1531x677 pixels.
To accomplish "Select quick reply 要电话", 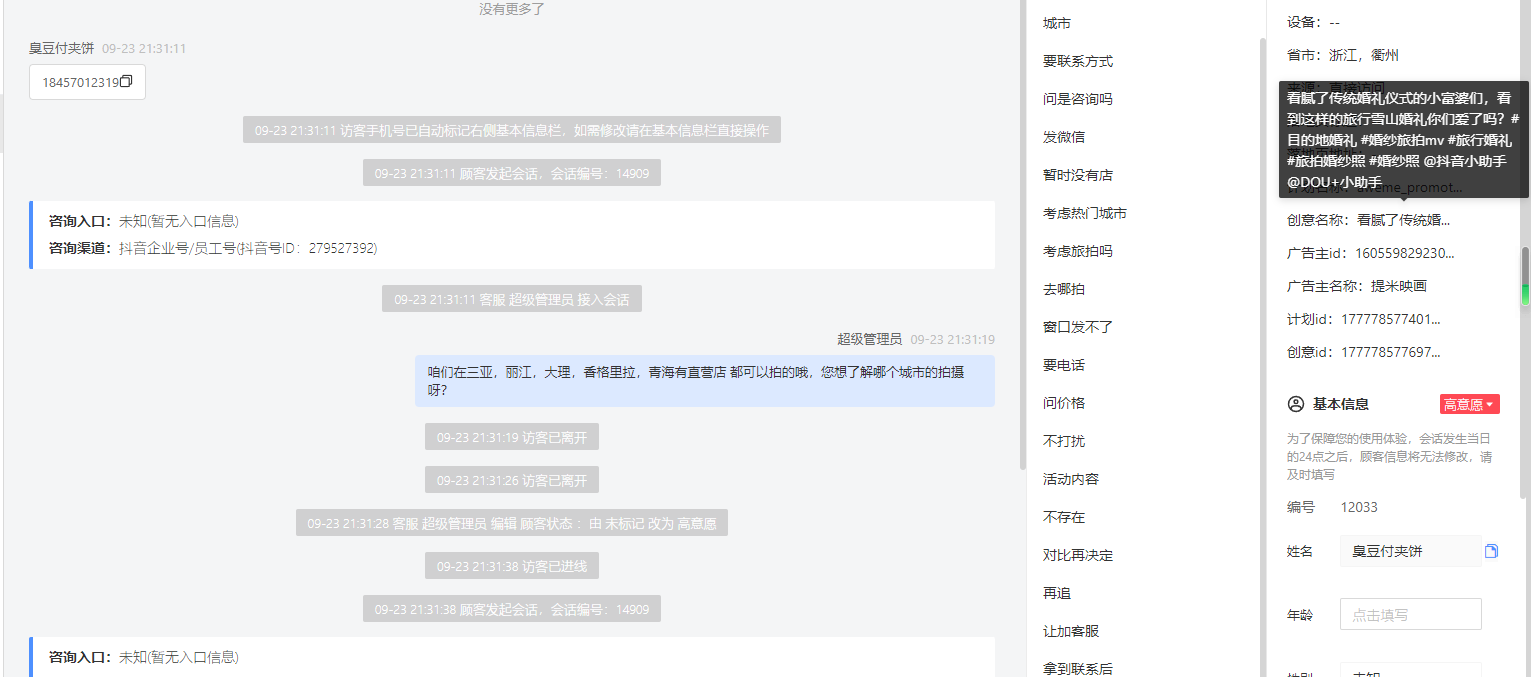I will coord(1064,365).
